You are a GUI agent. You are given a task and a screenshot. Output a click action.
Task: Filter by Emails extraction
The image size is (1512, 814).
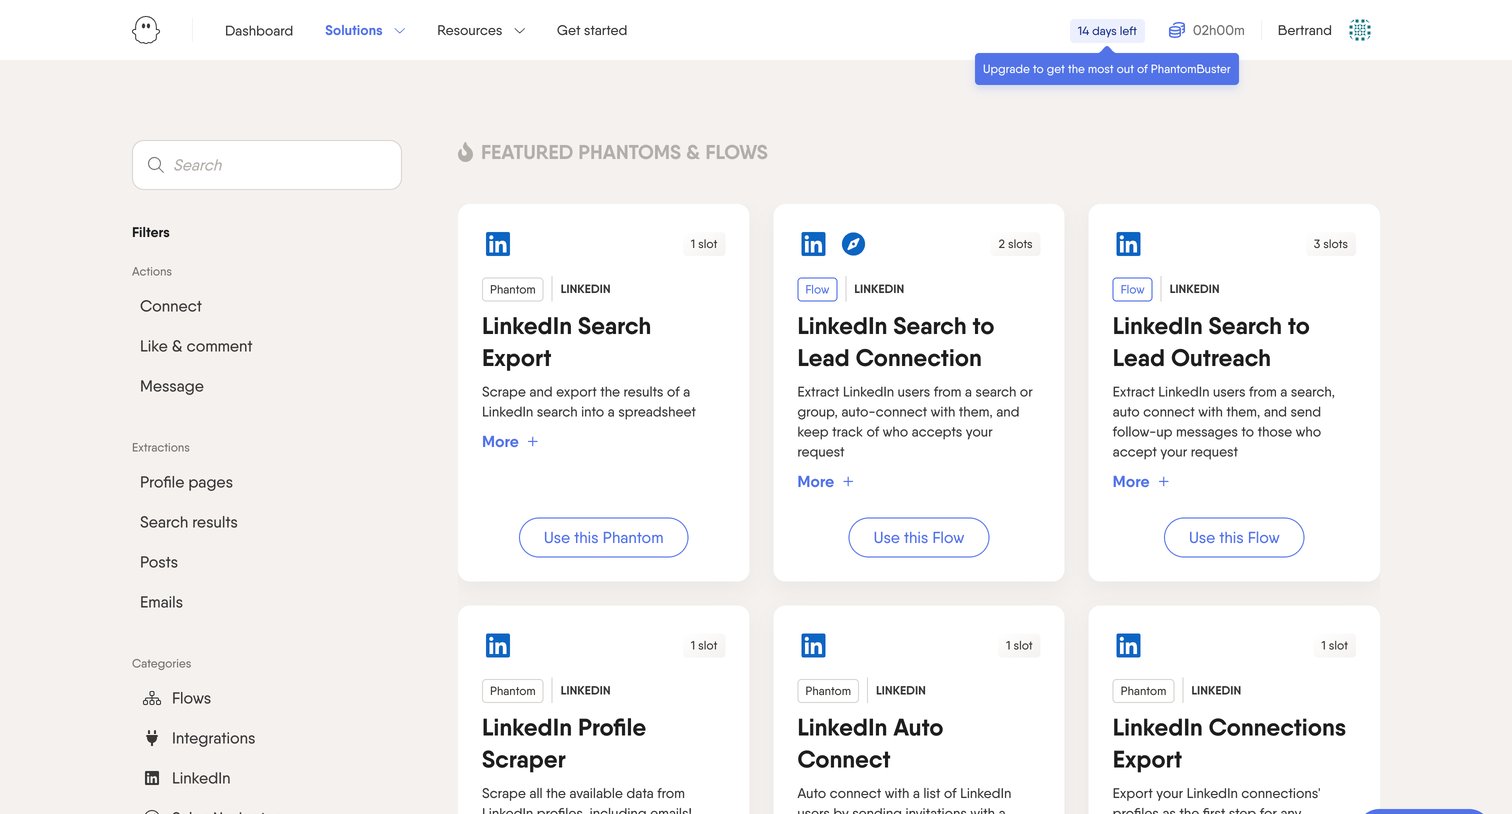coord(161,602)
